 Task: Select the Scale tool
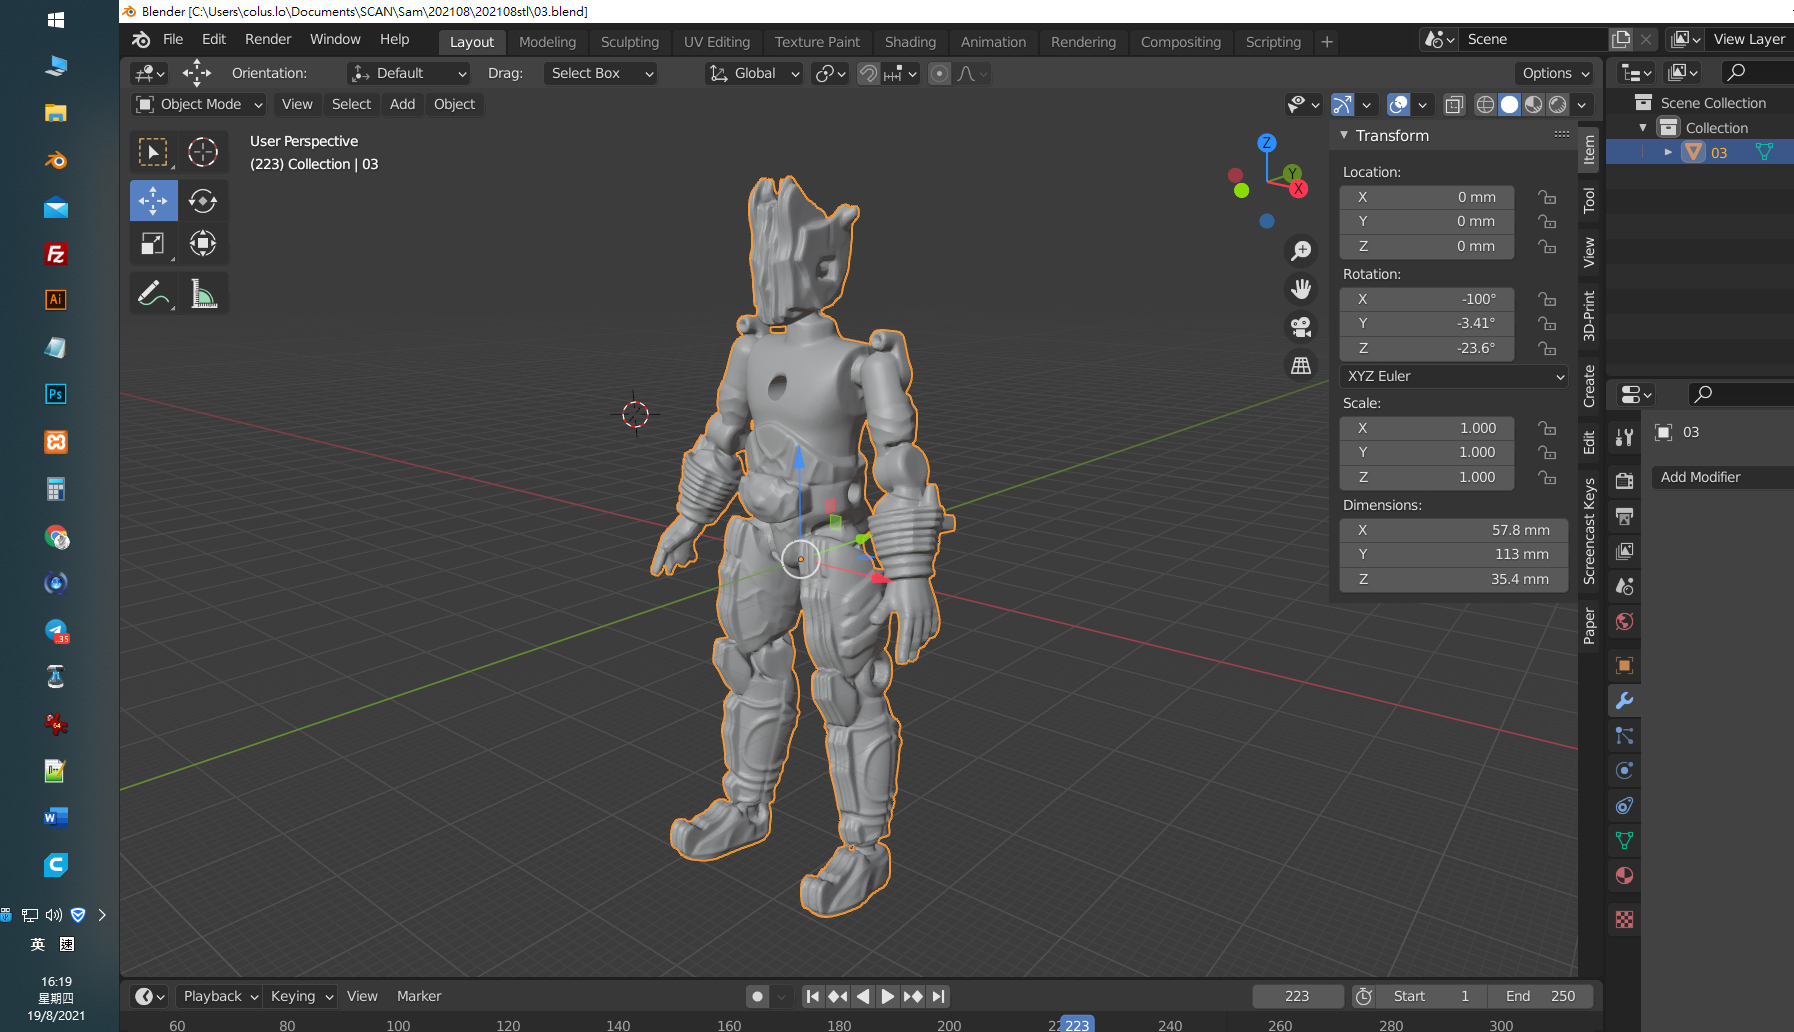click(x=153, y=244)
